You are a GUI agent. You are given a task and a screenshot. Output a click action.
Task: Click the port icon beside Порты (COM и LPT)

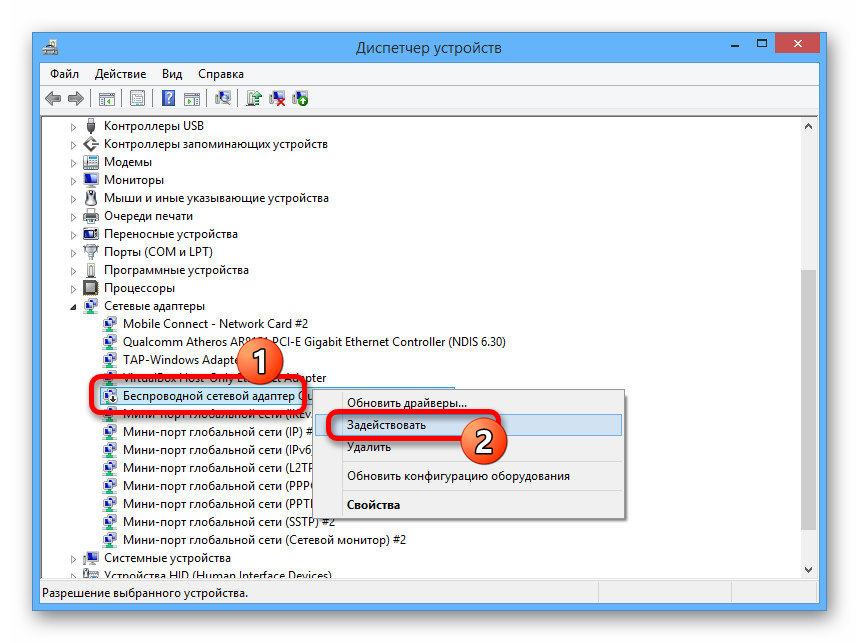pyautogui.click(x=91, y=252)
